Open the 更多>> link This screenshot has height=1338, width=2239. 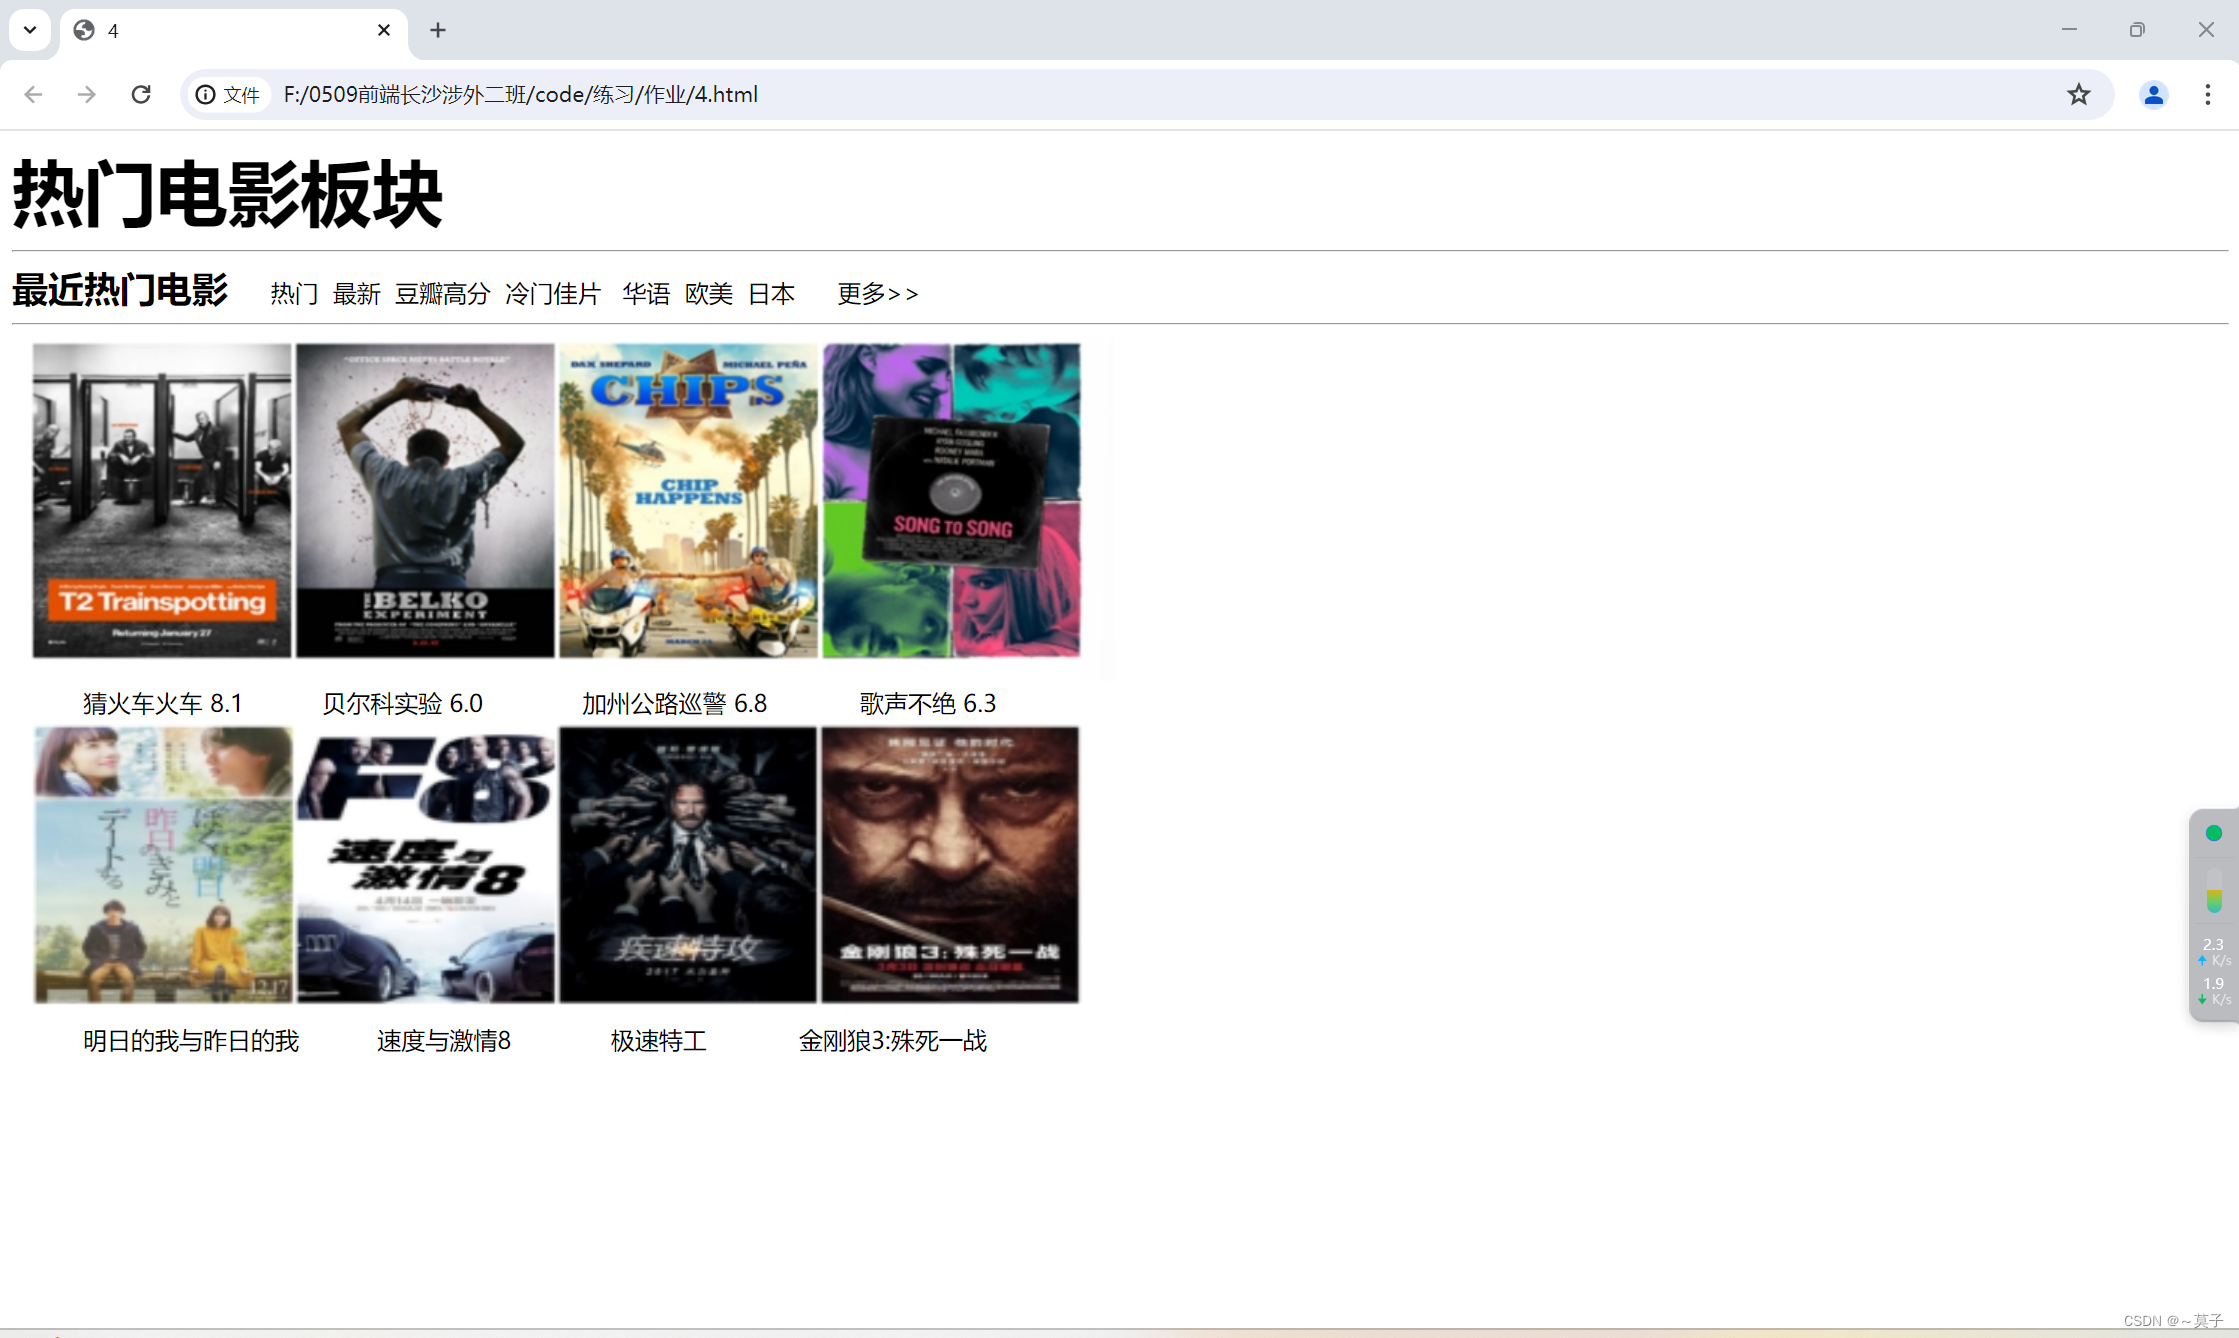(877, 294)
